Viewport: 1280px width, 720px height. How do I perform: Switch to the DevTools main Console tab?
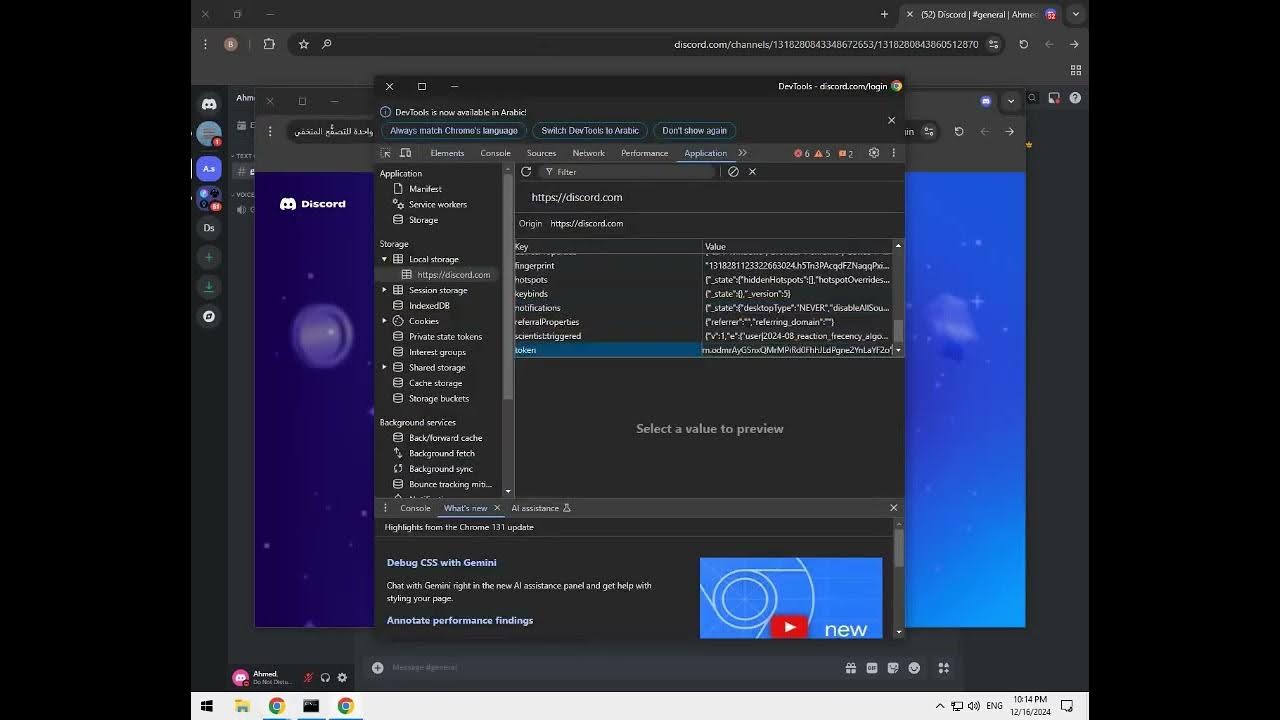pyautogui.click(x=495, y=153)
